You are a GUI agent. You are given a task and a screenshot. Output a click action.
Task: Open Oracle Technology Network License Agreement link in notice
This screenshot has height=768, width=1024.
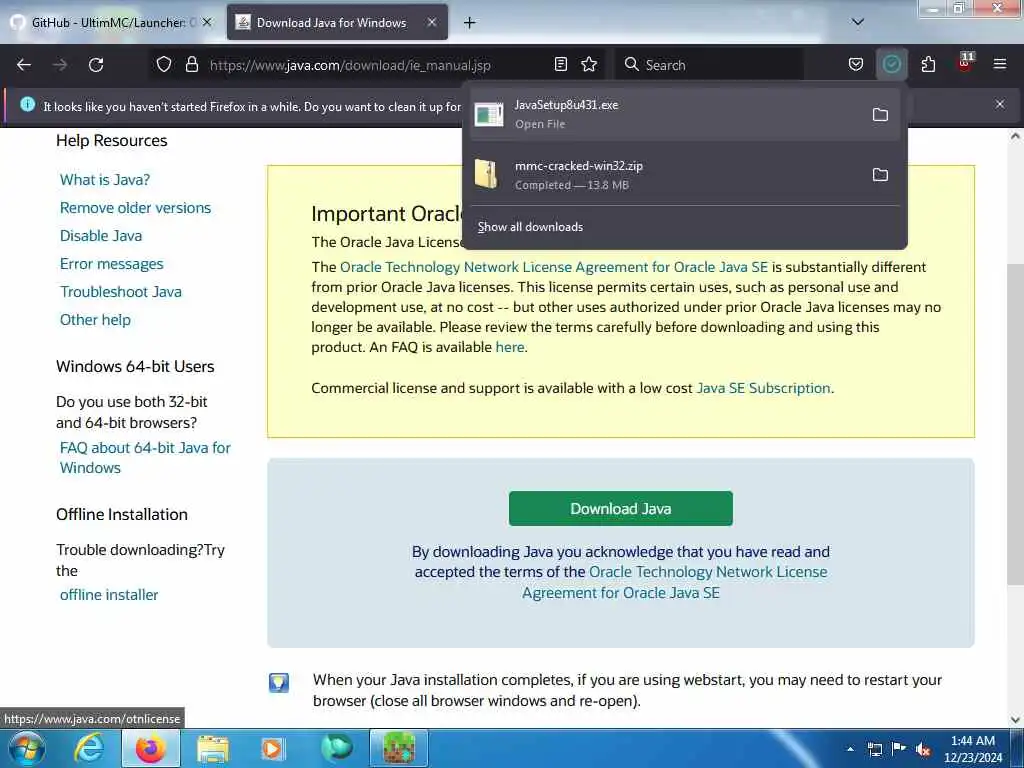[x=554, y=267]
